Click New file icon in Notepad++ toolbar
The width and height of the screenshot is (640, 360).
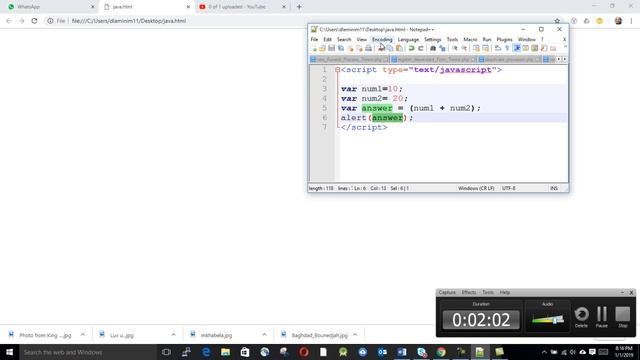click(x=314, y=49)
